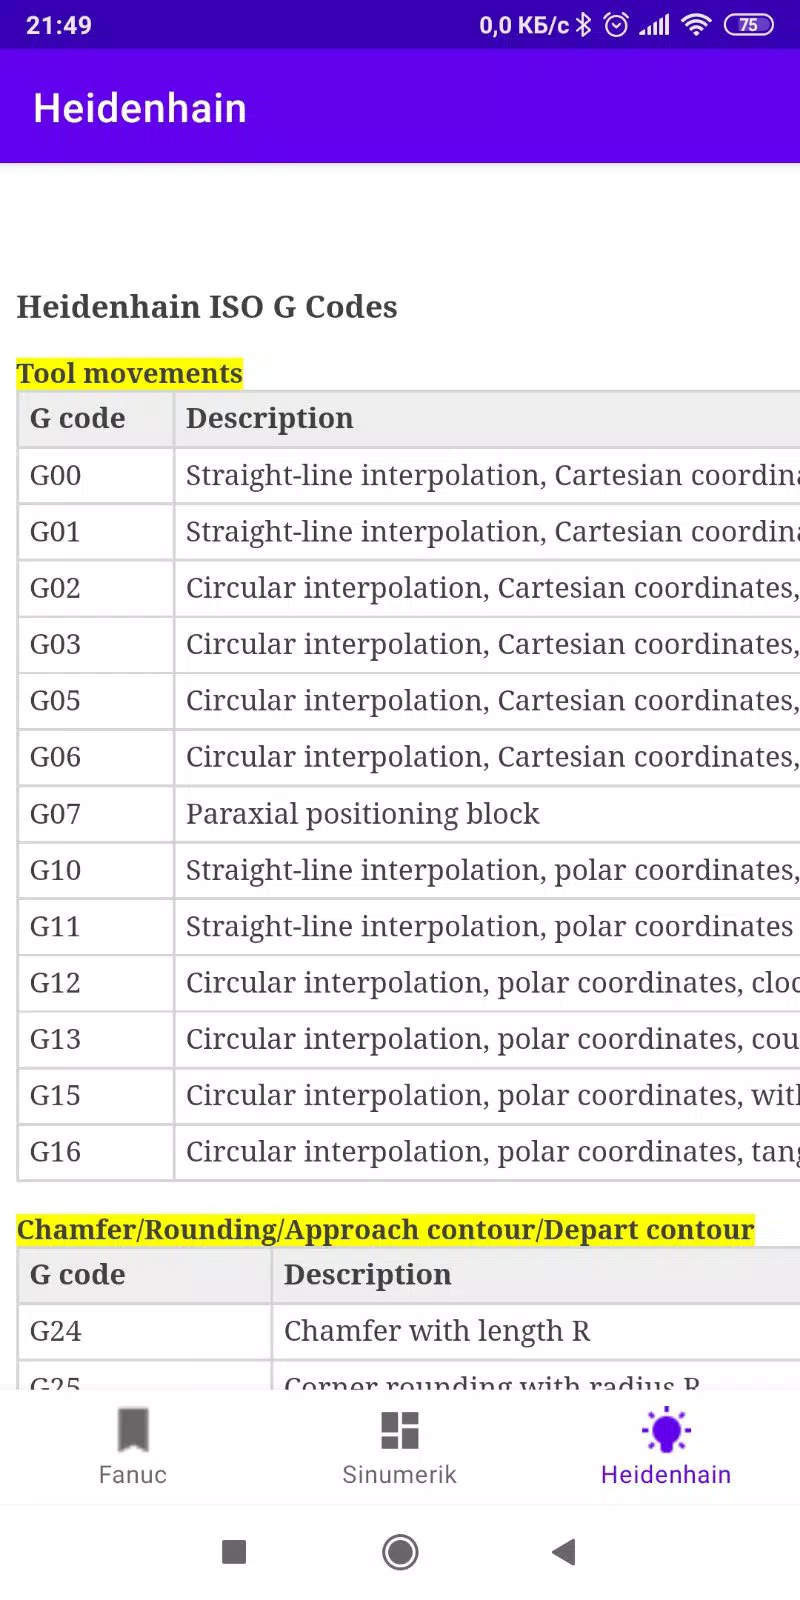Viewport: 800px width, 1600px height.
Task: Tap the G16 code cell
Action: coord(96,1152)
